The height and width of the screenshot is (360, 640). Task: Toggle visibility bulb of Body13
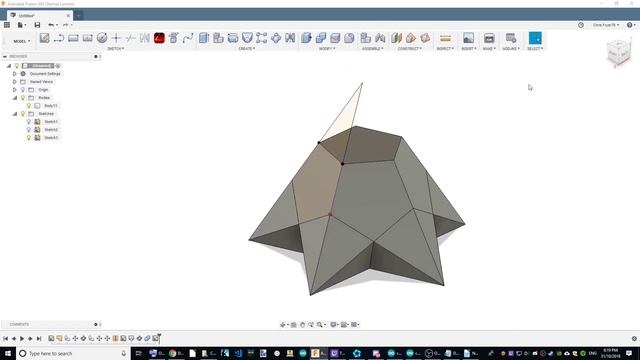(29, 106)
